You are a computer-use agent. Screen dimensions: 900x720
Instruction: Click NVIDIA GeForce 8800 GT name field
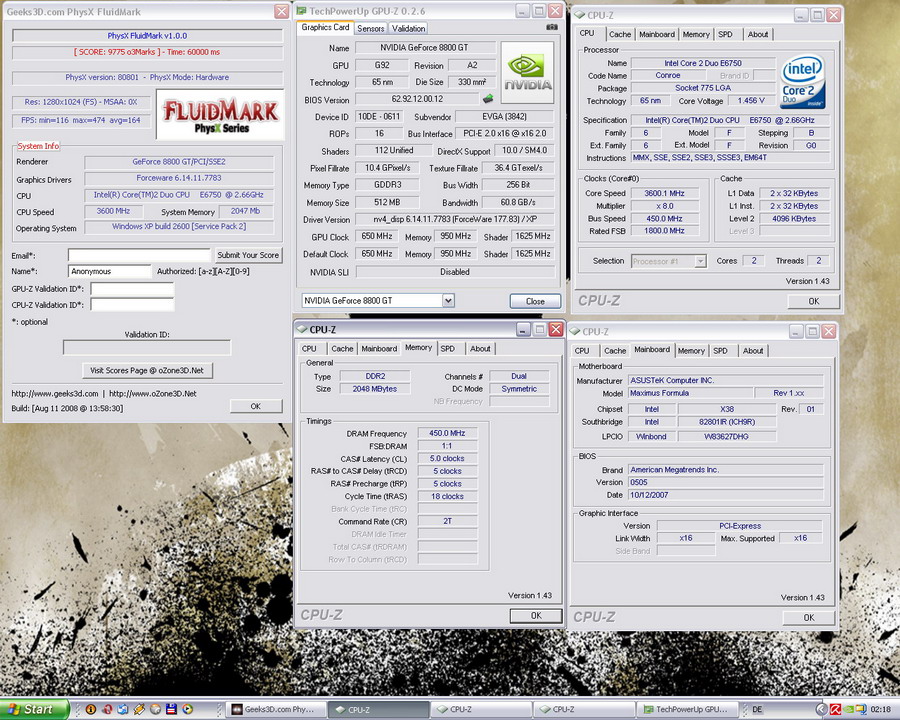[425, 48]
